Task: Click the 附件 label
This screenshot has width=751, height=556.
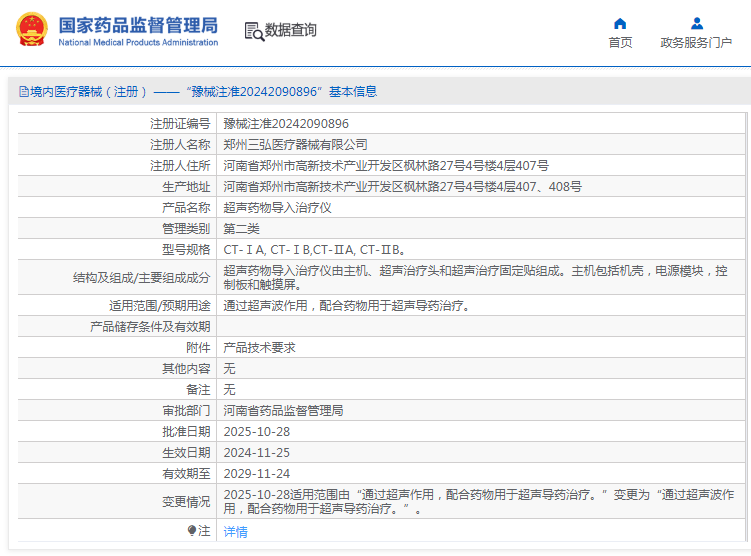Action: click(198, 348)
